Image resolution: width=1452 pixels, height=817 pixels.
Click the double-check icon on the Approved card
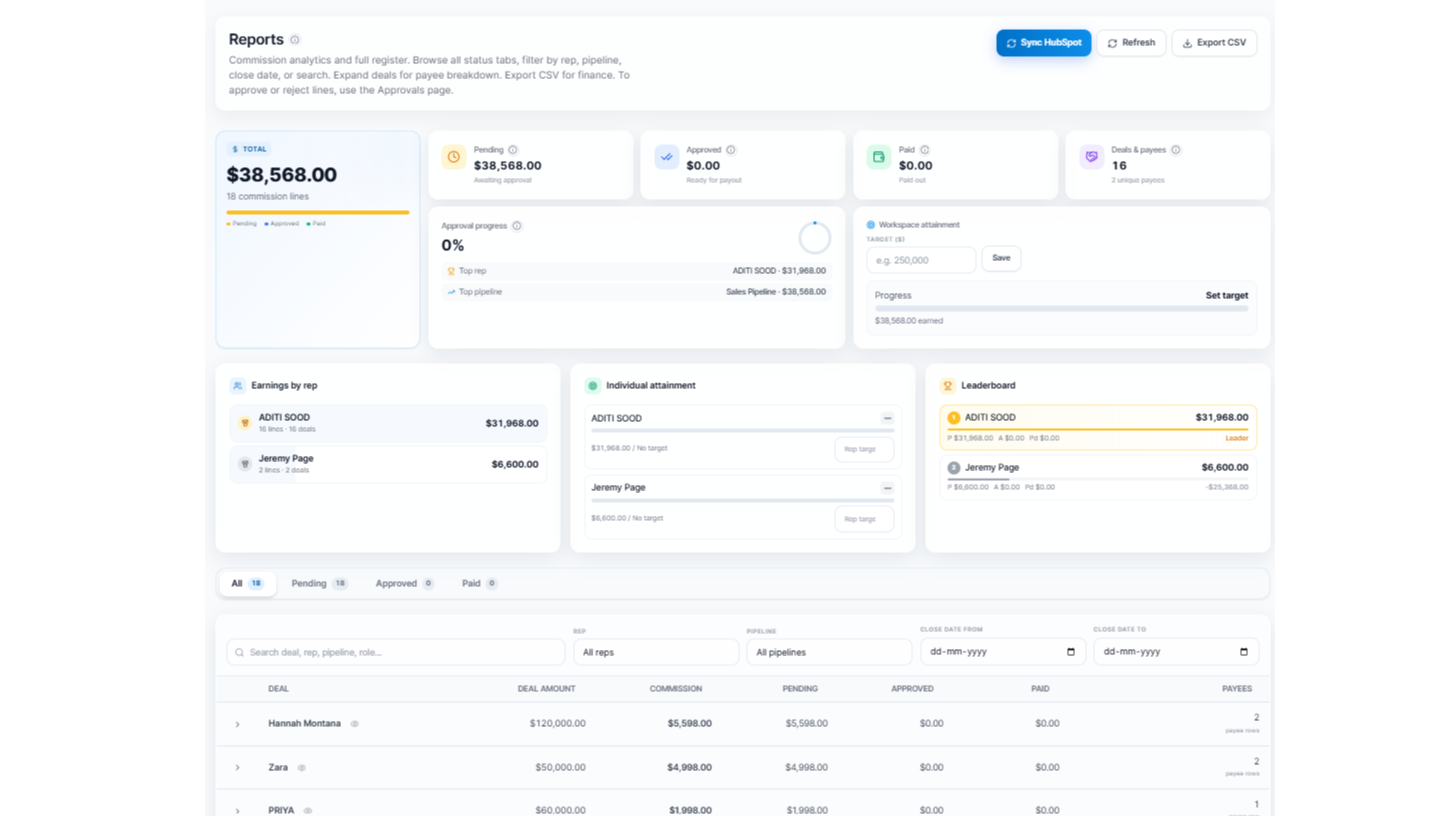pyautogui.click(x=667, y=157)
